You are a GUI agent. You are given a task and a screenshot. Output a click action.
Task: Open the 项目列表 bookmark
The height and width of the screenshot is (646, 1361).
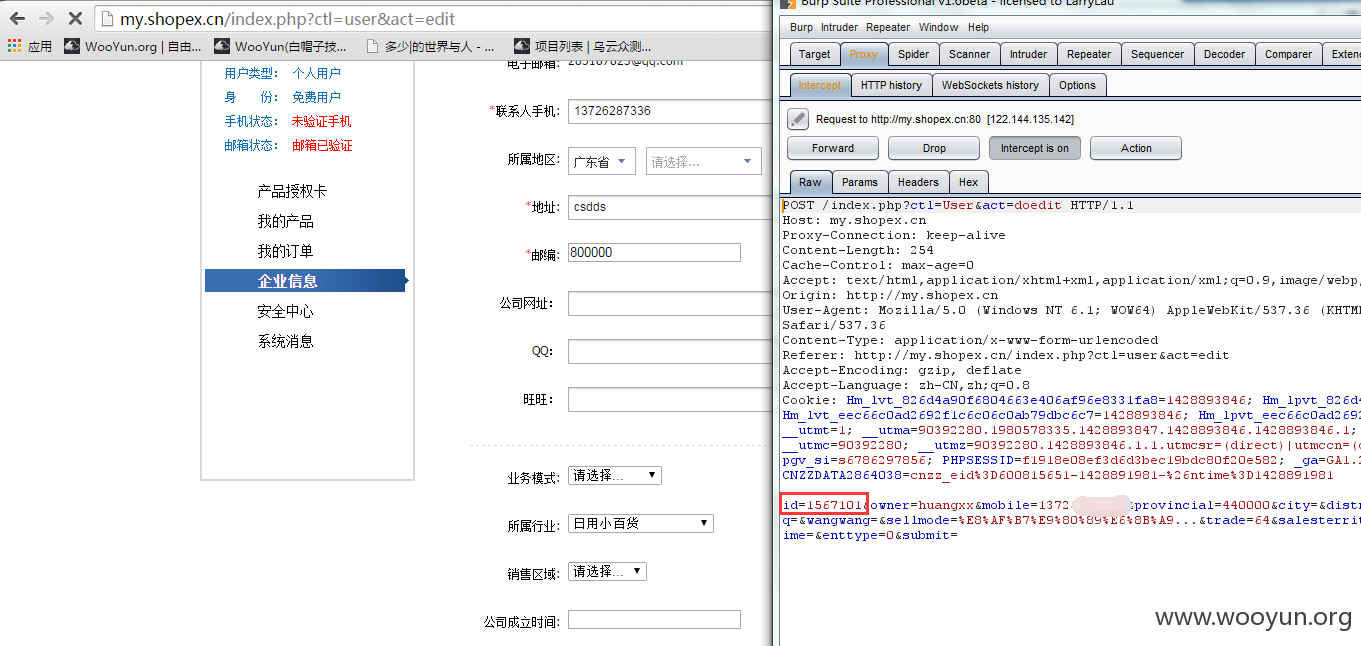pos(583,46)
